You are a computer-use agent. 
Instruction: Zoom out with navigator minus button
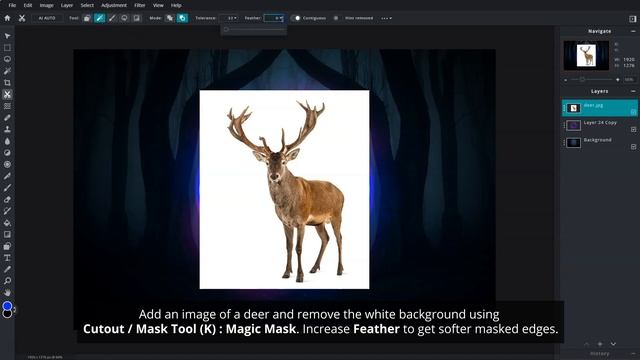[565, 80]
